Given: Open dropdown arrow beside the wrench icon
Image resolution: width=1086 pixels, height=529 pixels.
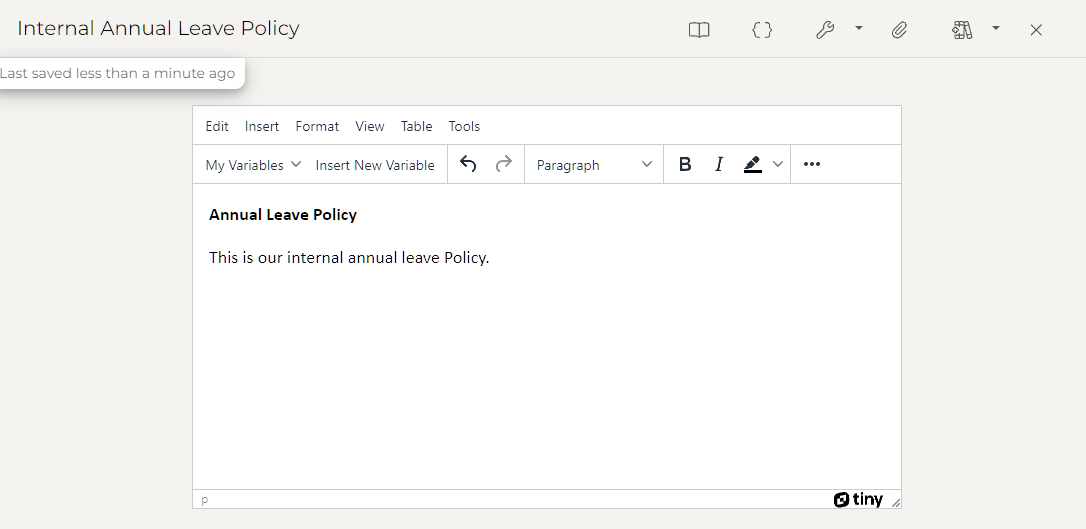Looking at the screenshot, I should 859,29.
